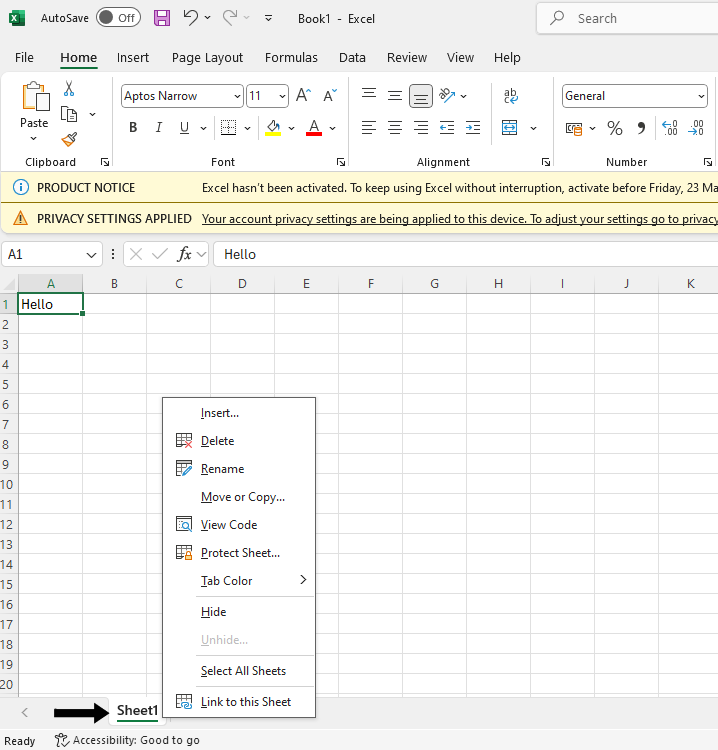Click the Insert Function fx icon
The height and width of the screenshot is (750, 718).
[x=184, y=254]
